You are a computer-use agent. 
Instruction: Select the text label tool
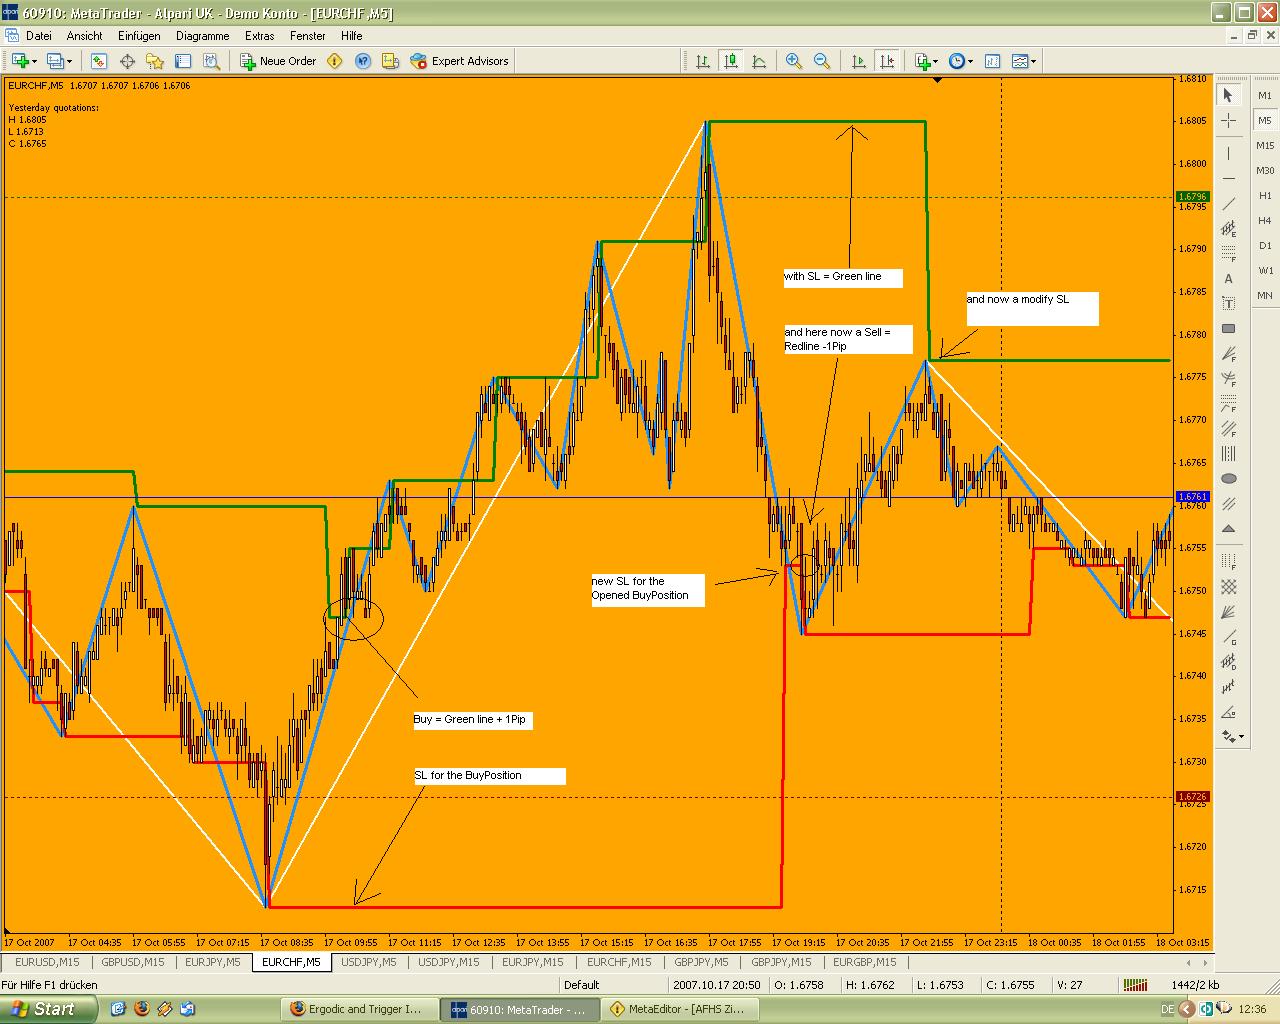(1229, 278)
